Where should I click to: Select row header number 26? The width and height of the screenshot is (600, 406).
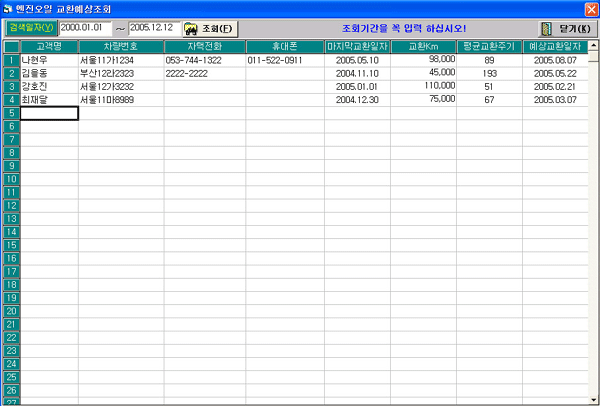(x=11, y=390)
